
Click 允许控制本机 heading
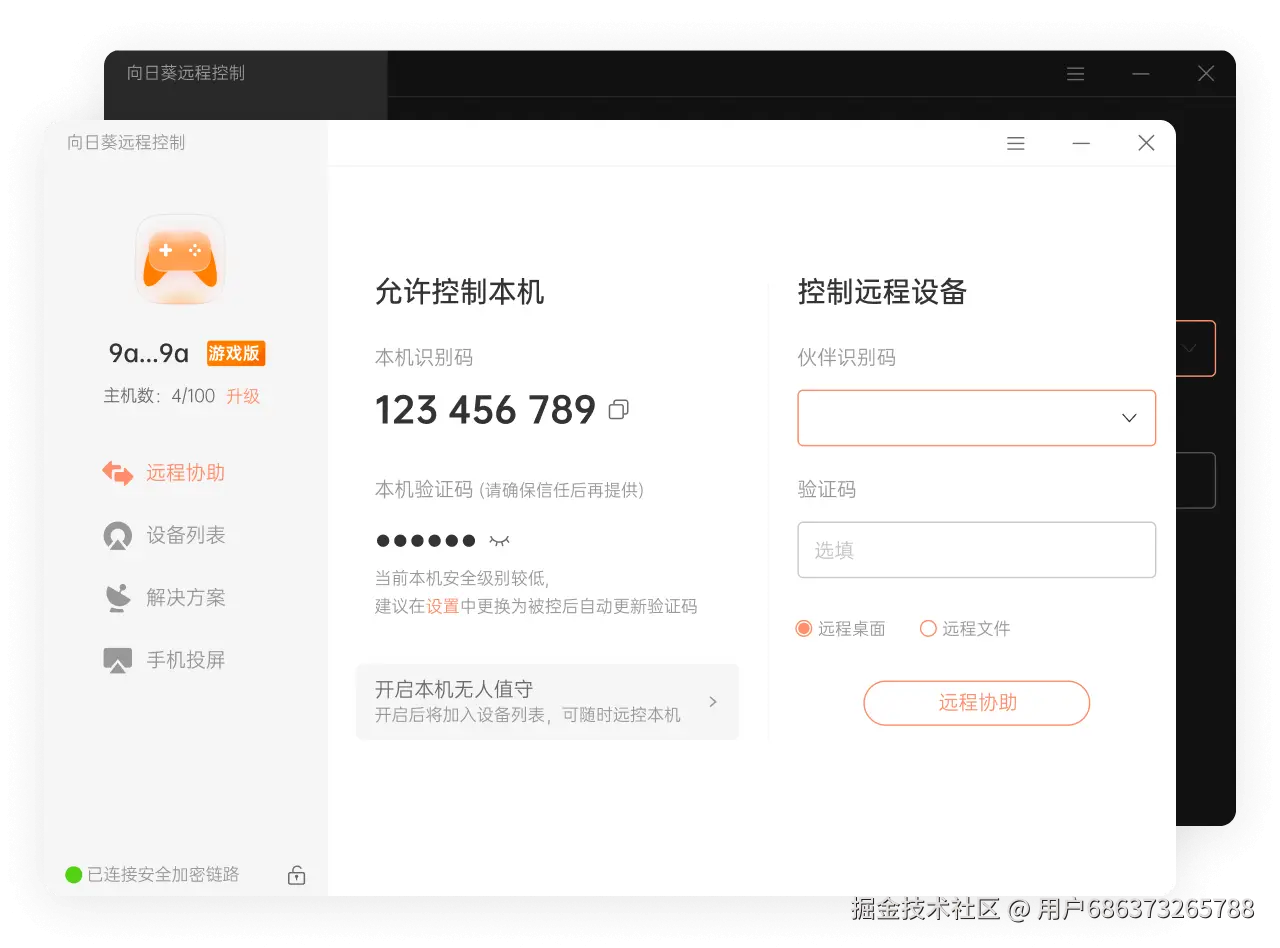point(460,292)
